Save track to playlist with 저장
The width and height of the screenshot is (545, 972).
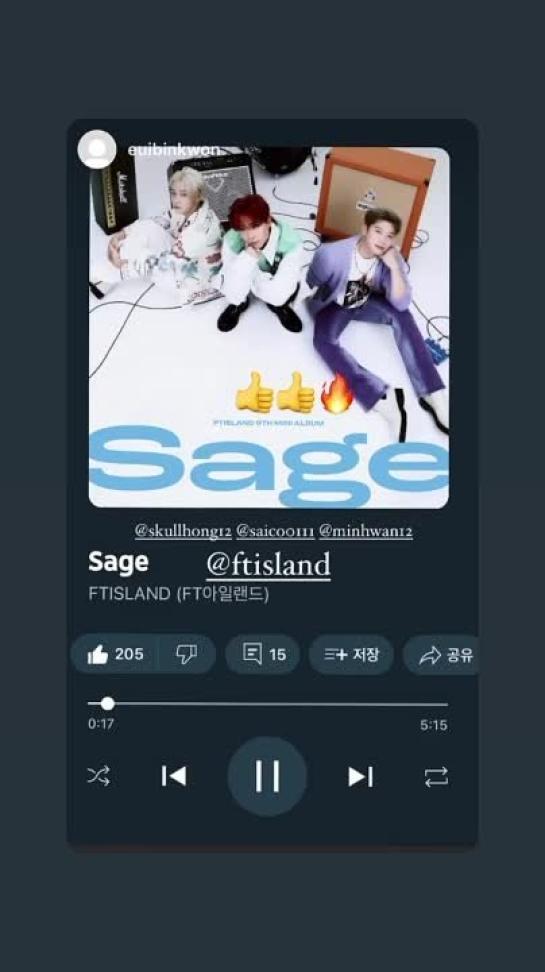[351, 654]
